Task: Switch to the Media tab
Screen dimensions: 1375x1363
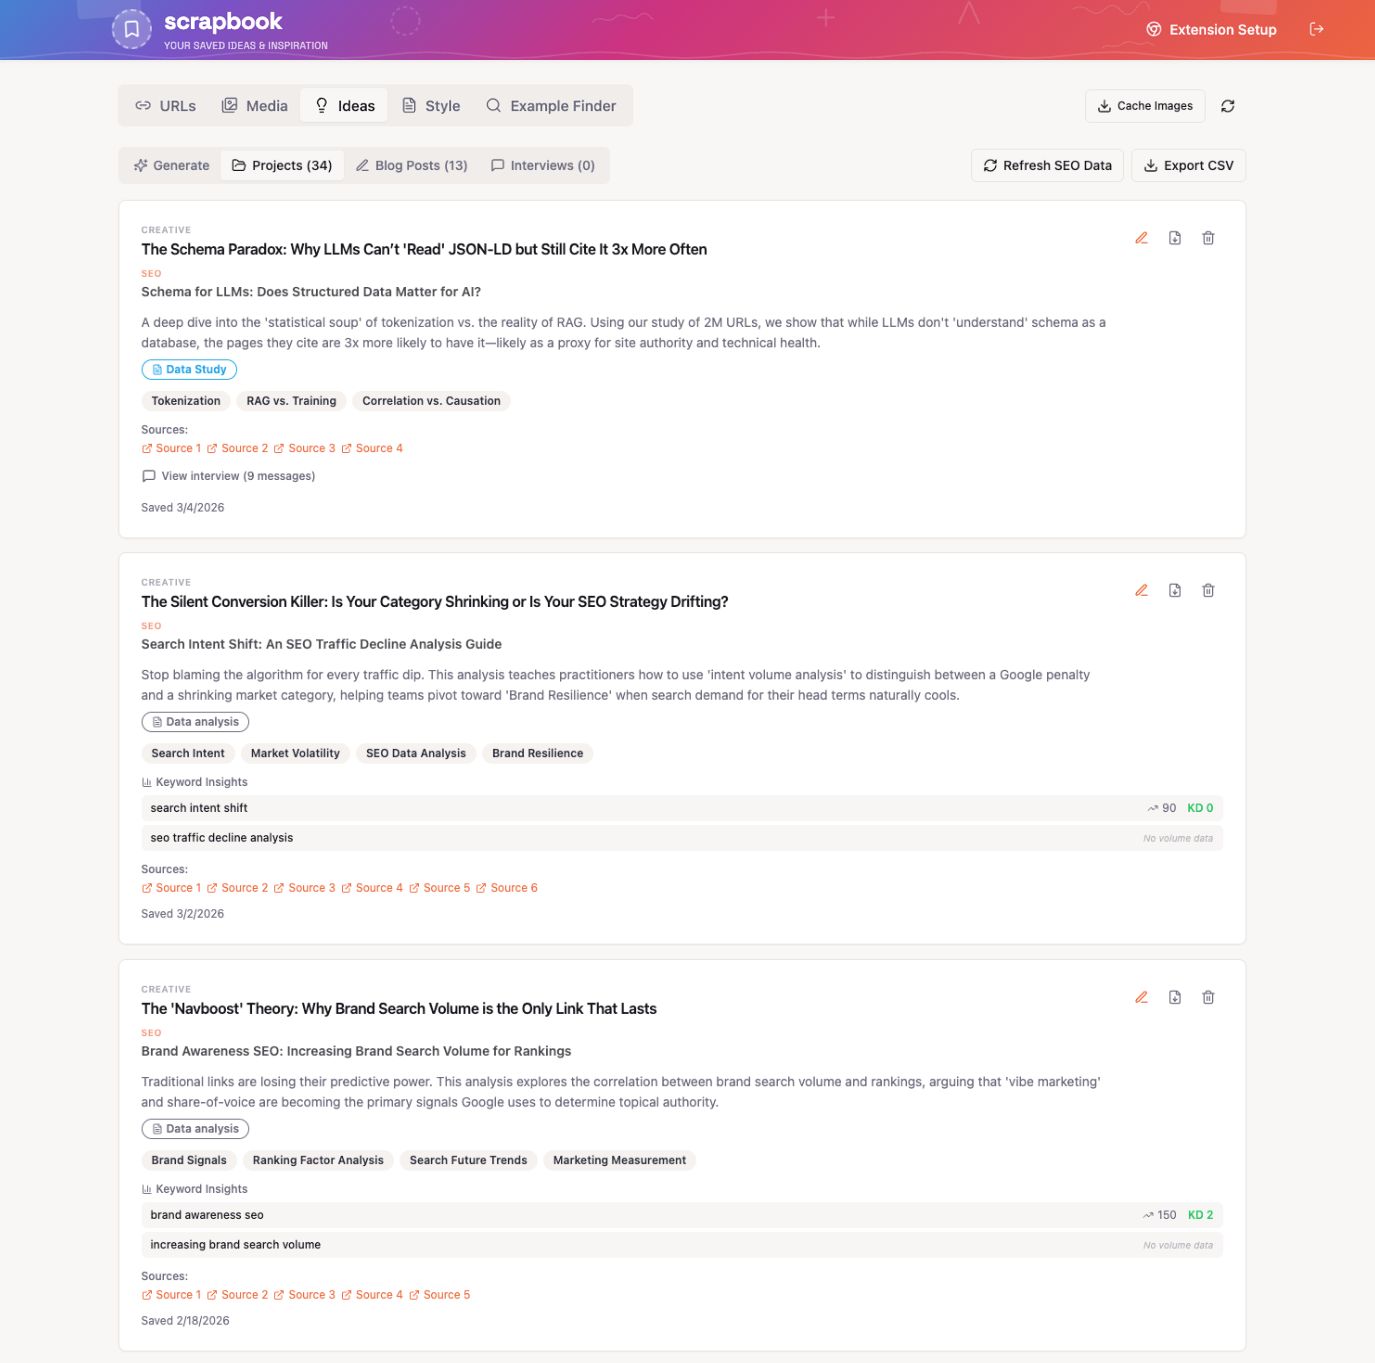Action: click(x=254, y=105)
